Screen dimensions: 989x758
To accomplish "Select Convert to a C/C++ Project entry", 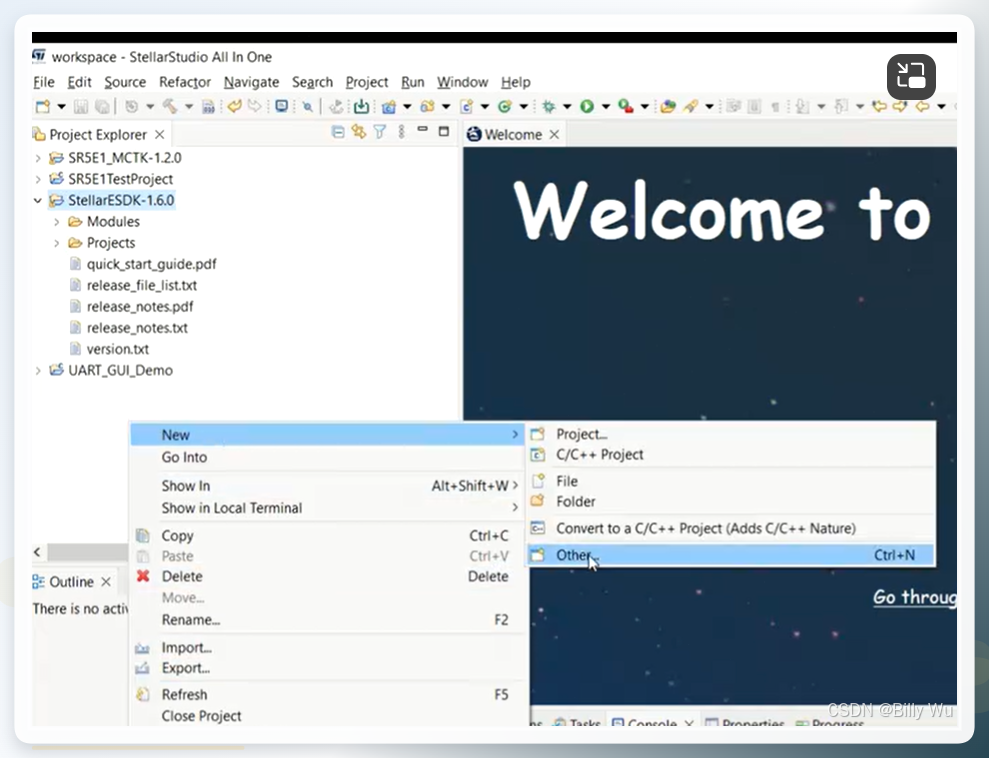I will (x=731, y=528).
